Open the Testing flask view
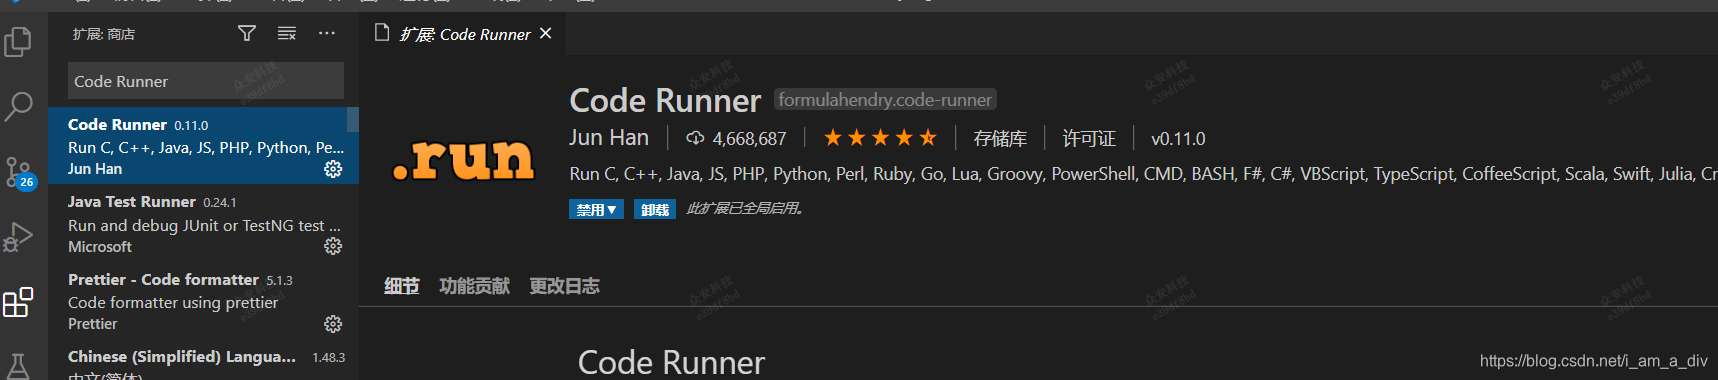 point(18,365)
